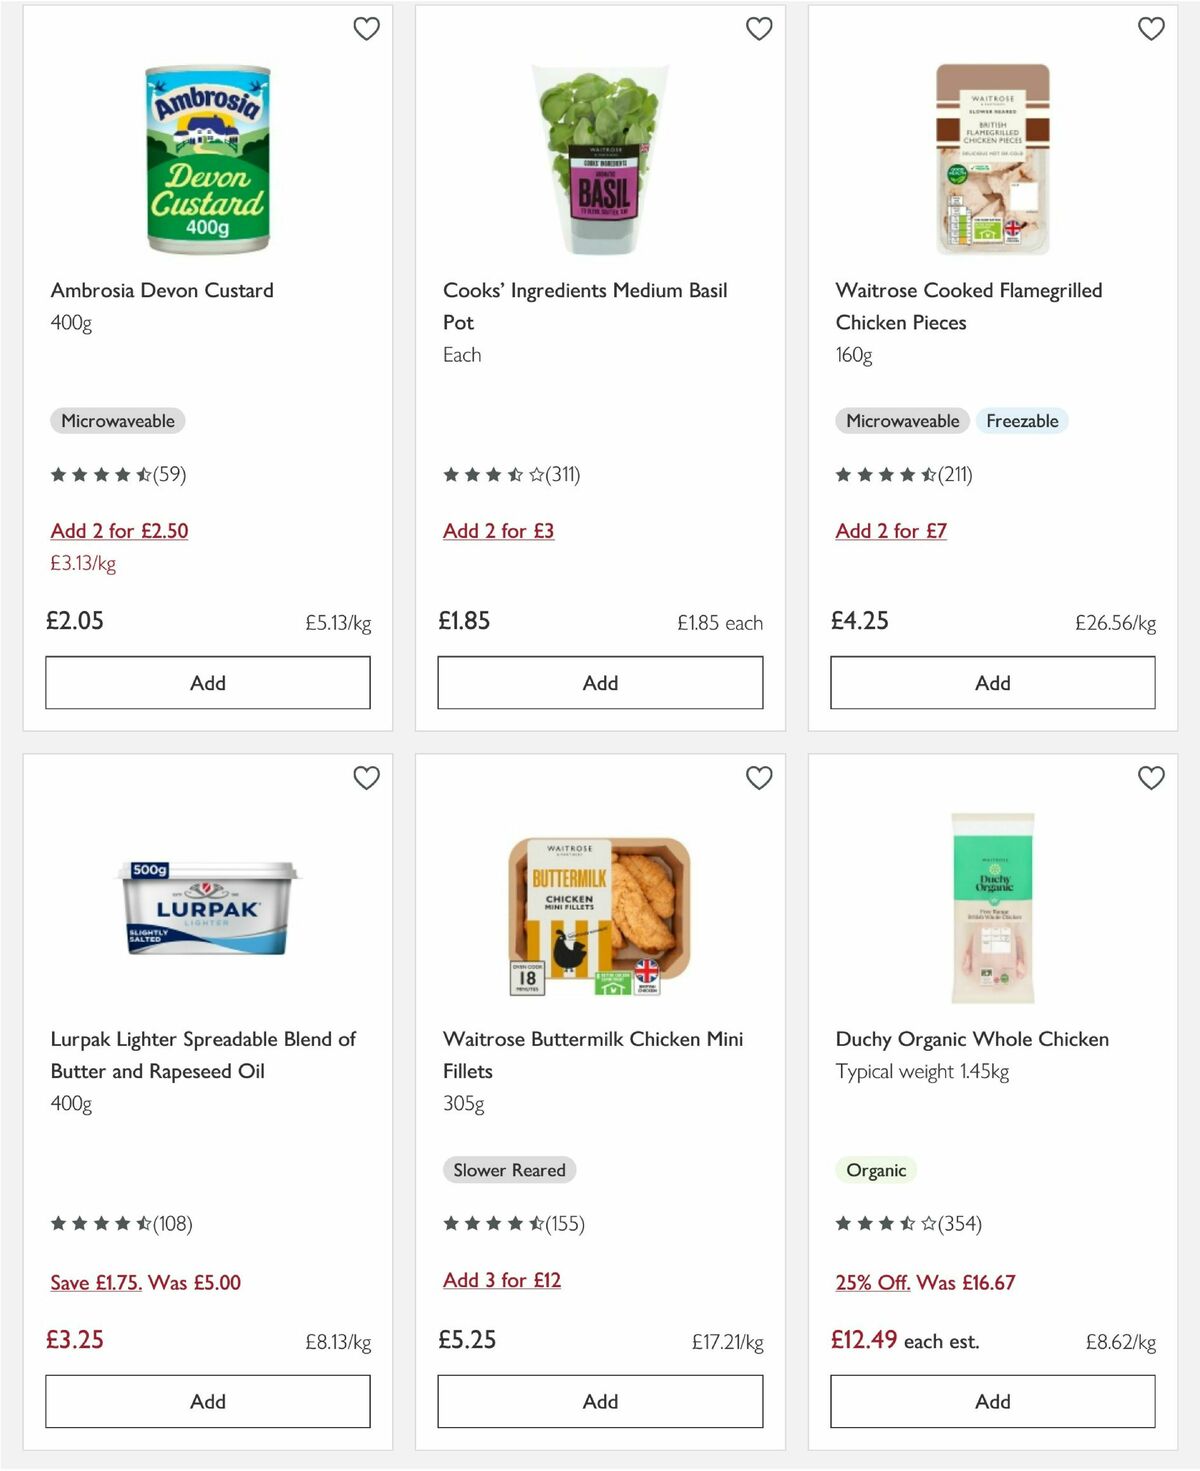Viewport: 1200px width, 1471px height.
Task: Open the Add 2 for £2.50 custard offer
Action: [119, 531]
